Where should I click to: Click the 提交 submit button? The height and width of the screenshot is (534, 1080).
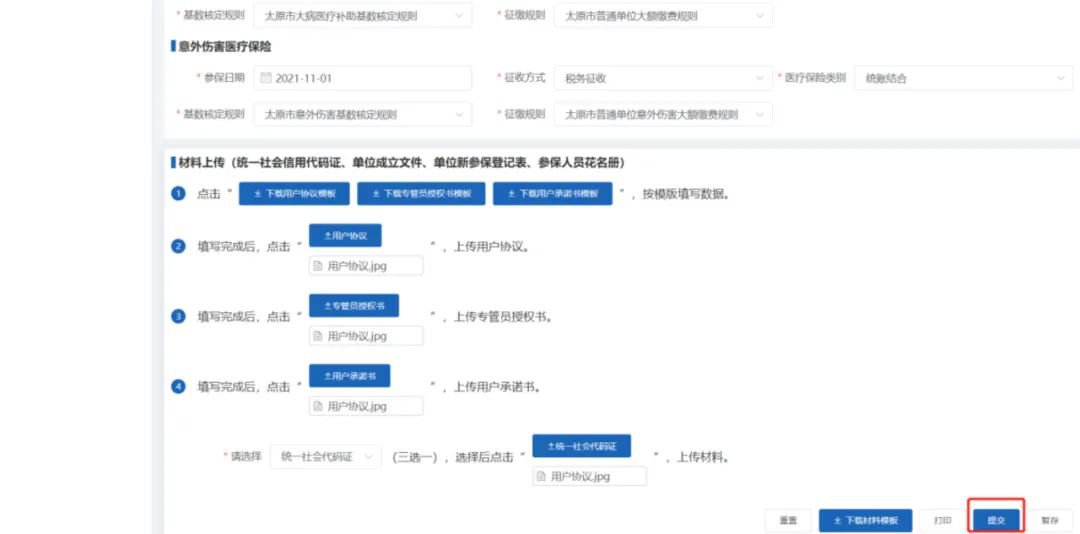(995, 520)
